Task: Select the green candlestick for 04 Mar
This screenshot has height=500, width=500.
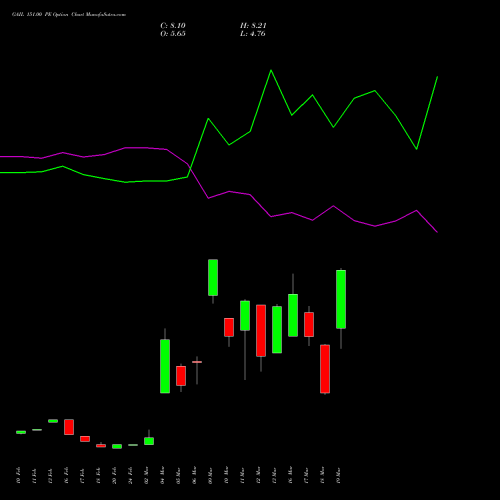Action: coord(165,366)
